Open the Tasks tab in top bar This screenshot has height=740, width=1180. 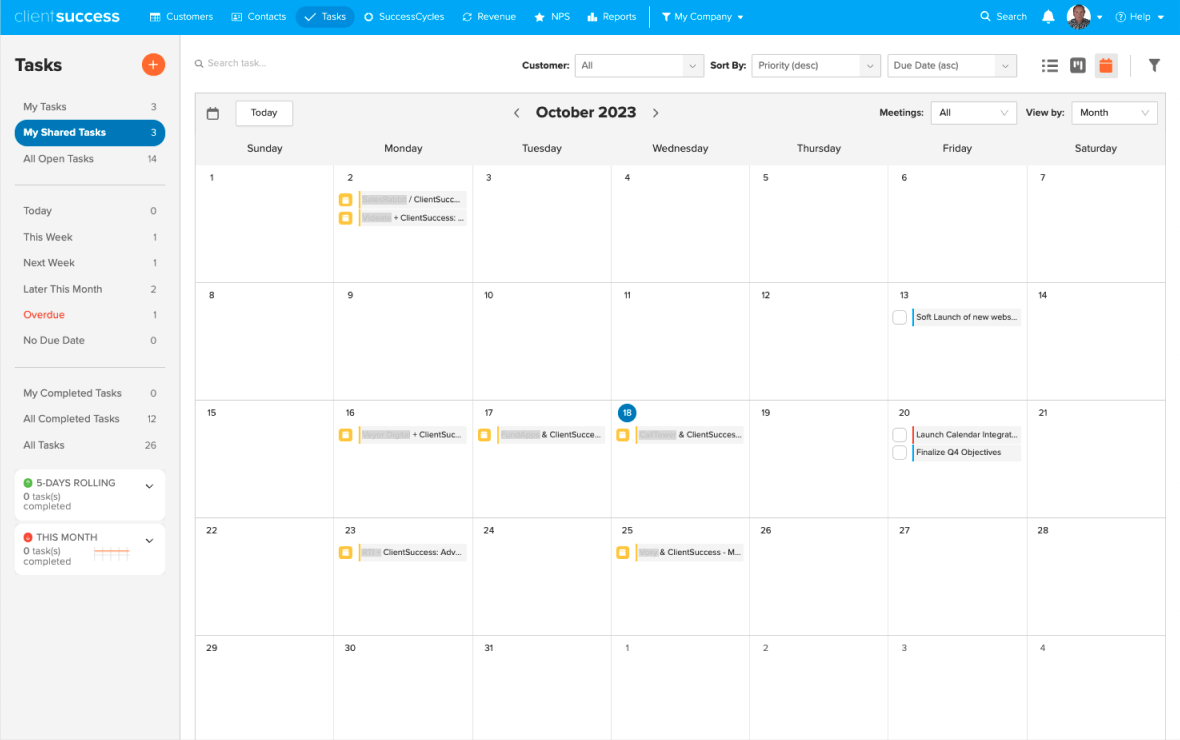click(325, 17)
